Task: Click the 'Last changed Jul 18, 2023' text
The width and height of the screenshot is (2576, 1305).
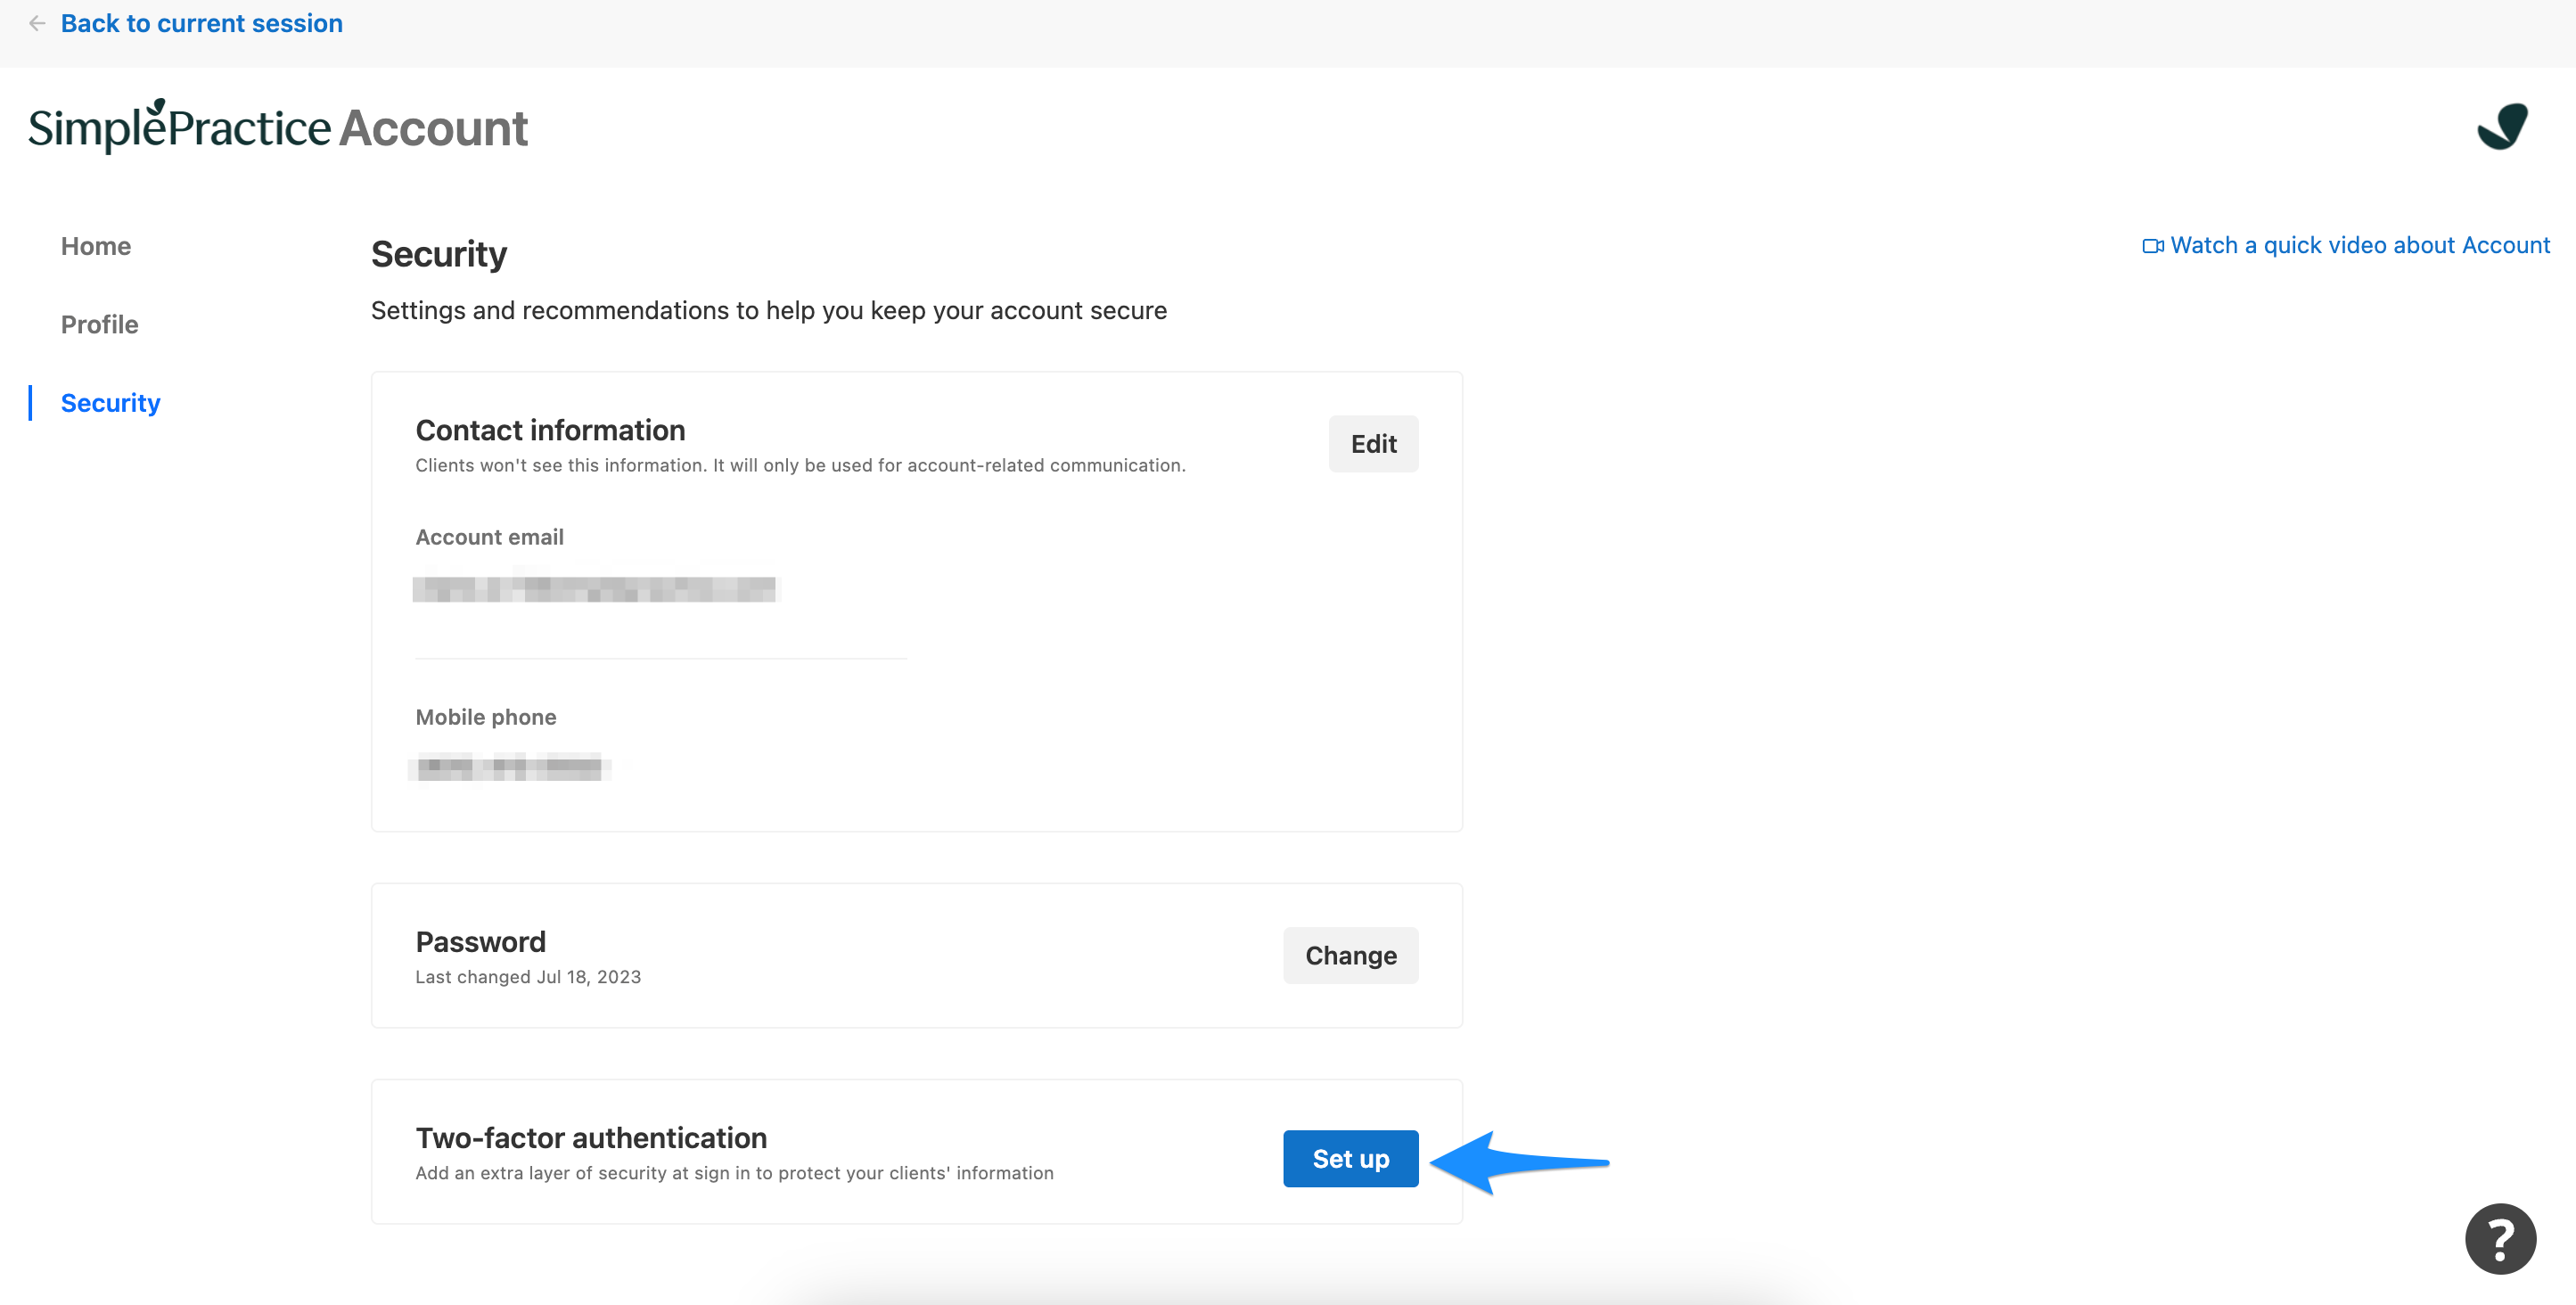Action: point(528,976)
